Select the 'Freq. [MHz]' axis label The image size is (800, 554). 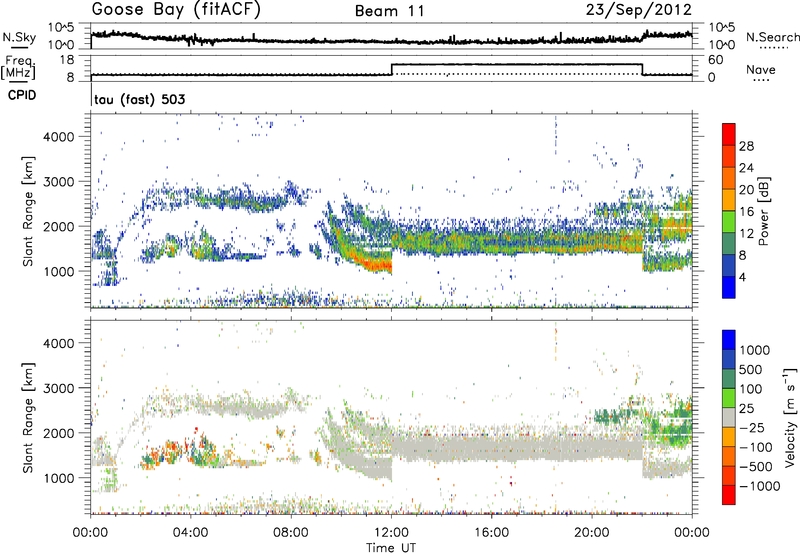[19, 67]
